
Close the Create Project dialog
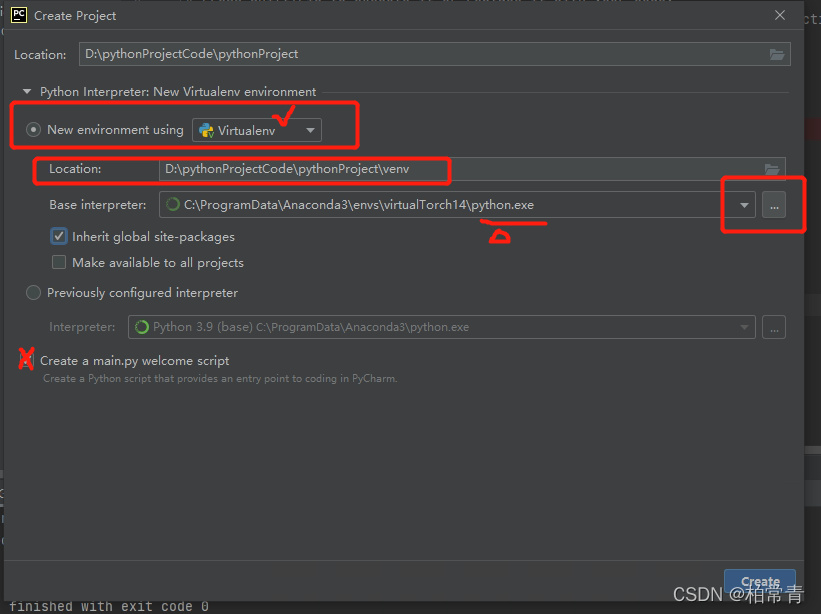pos(780,15)
